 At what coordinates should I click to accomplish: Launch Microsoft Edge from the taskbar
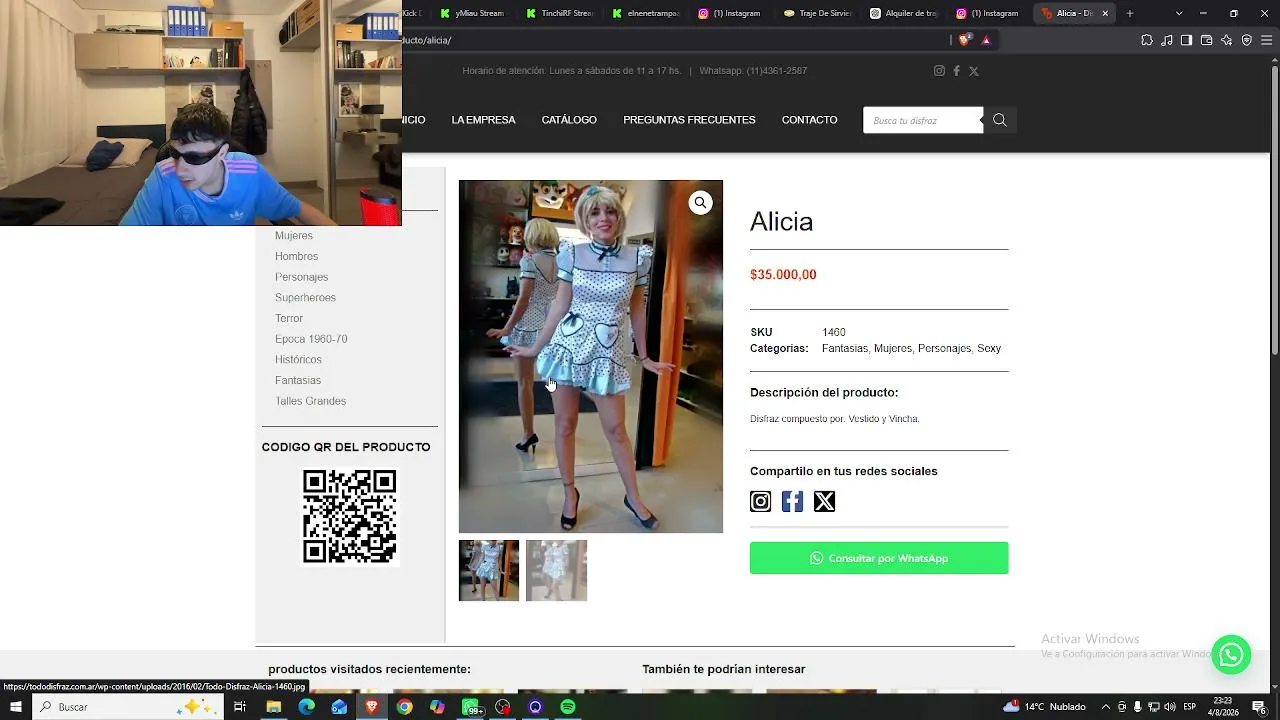(x=306, y=707)
